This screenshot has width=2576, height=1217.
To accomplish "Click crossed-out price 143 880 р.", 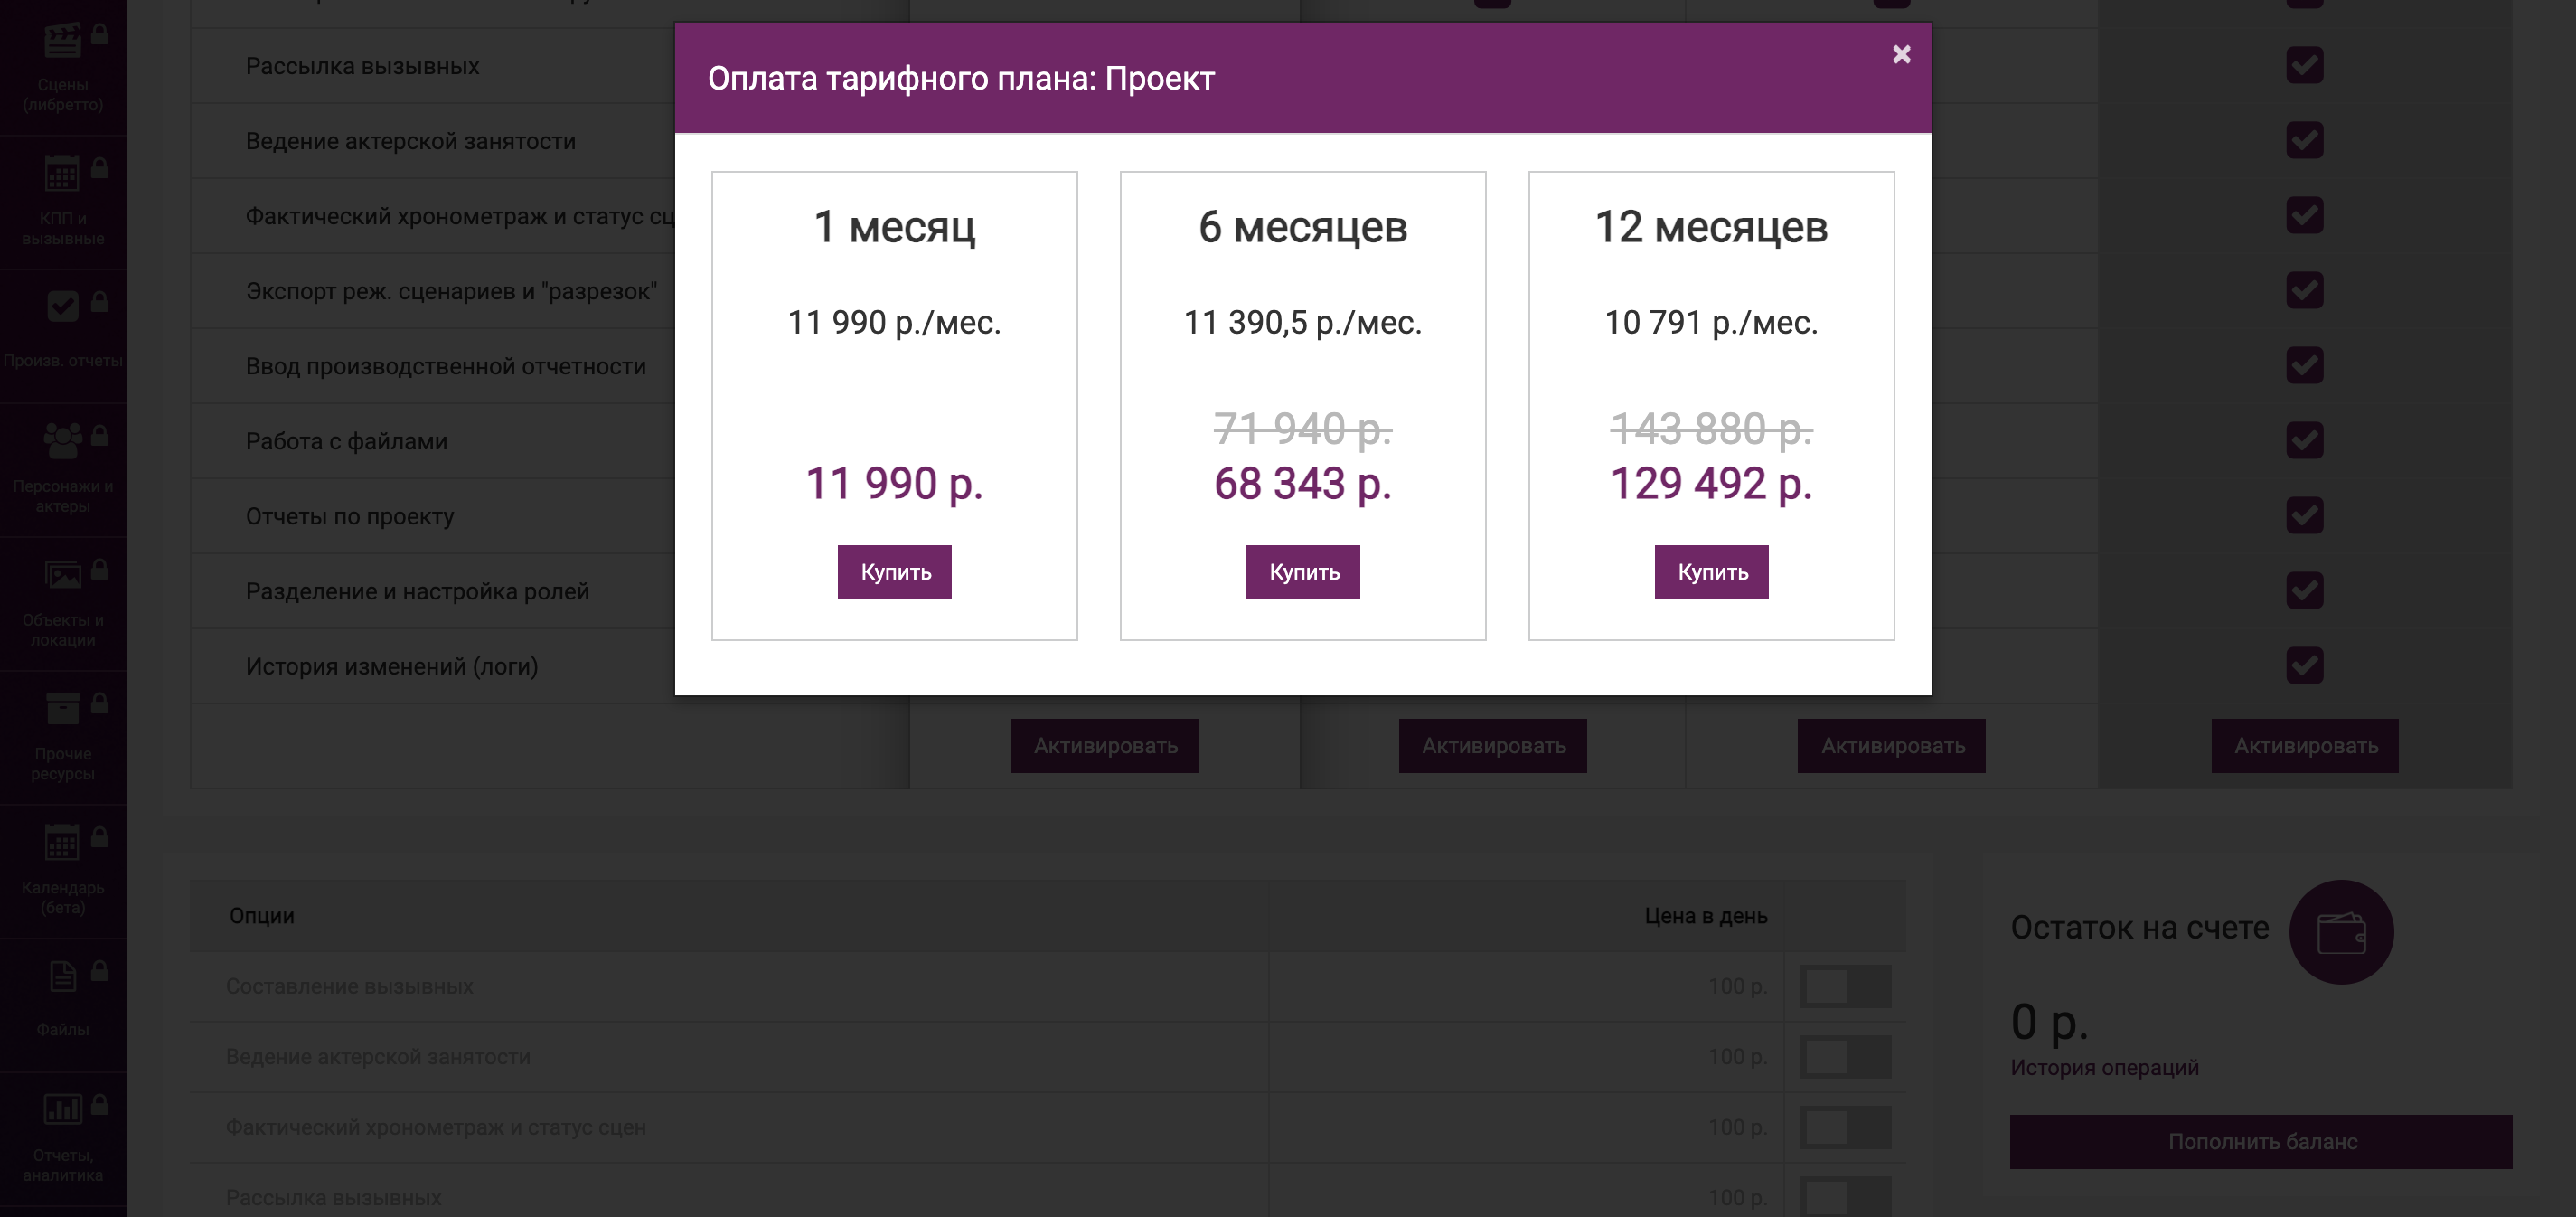I will point(1711,430).
